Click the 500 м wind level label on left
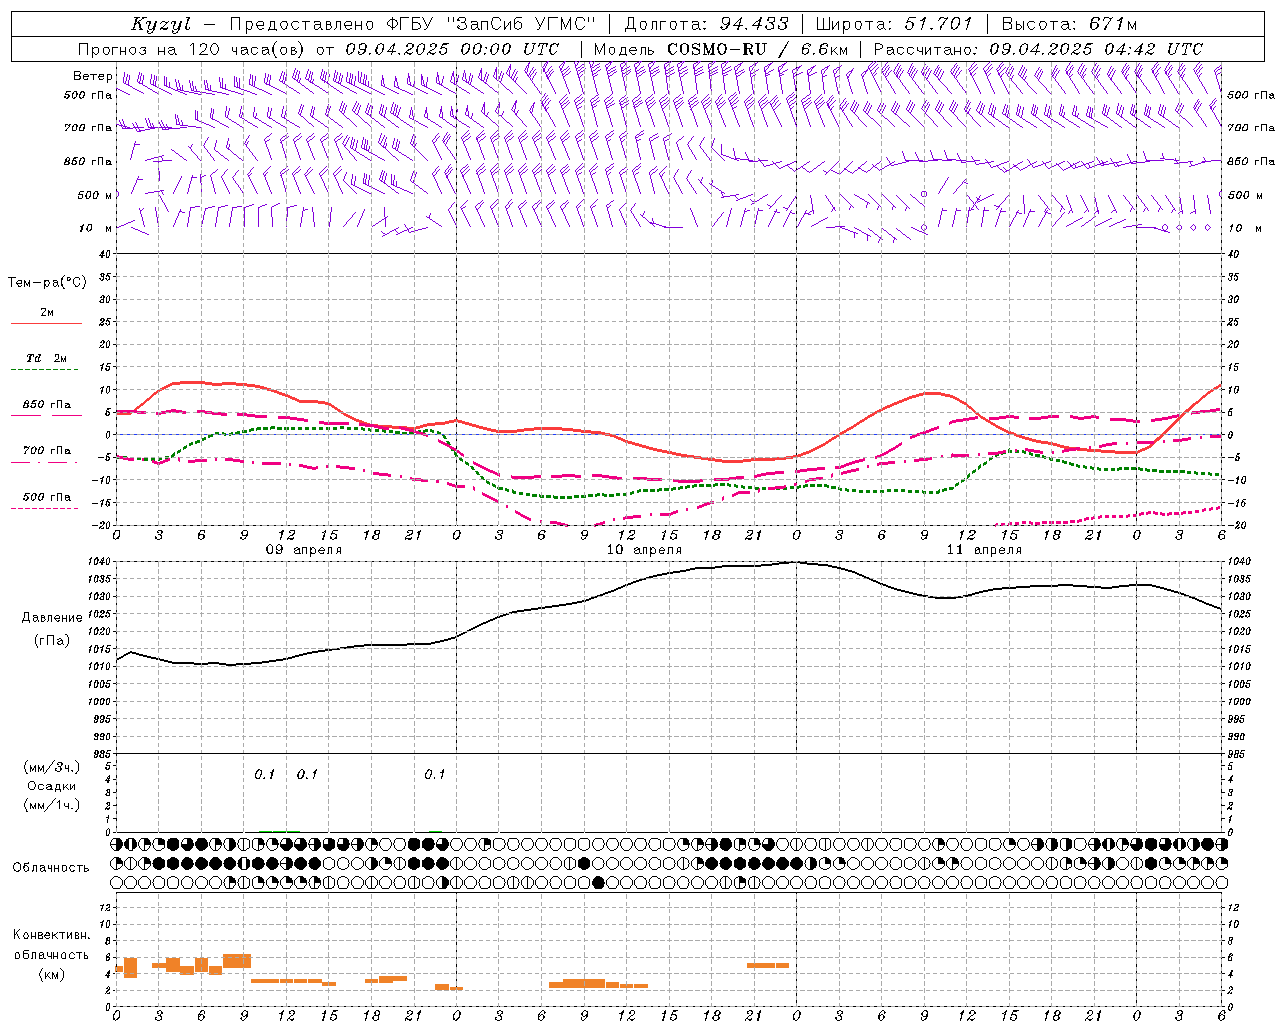Viewport: 1280px width, 1024px height. pos(95,195)
